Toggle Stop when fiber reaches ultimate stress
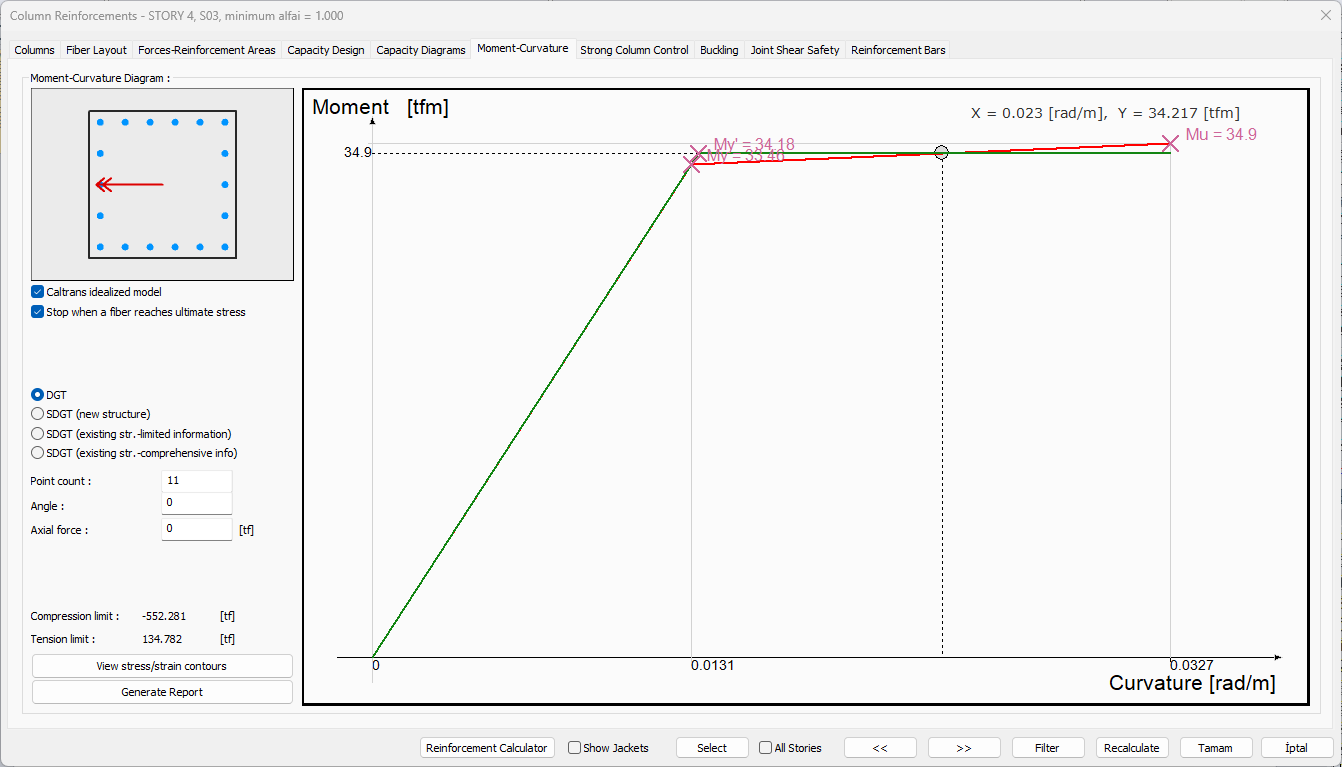 [38, 312]
